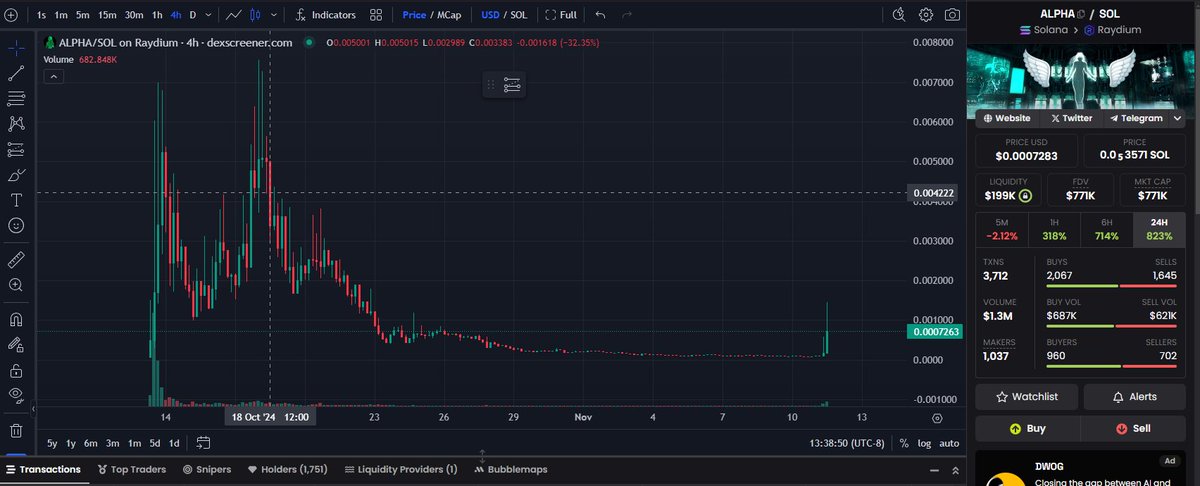Screen dimensions: 1200x486
Task: Open the forecasting and measurement tools
Action: click(16, 149)
